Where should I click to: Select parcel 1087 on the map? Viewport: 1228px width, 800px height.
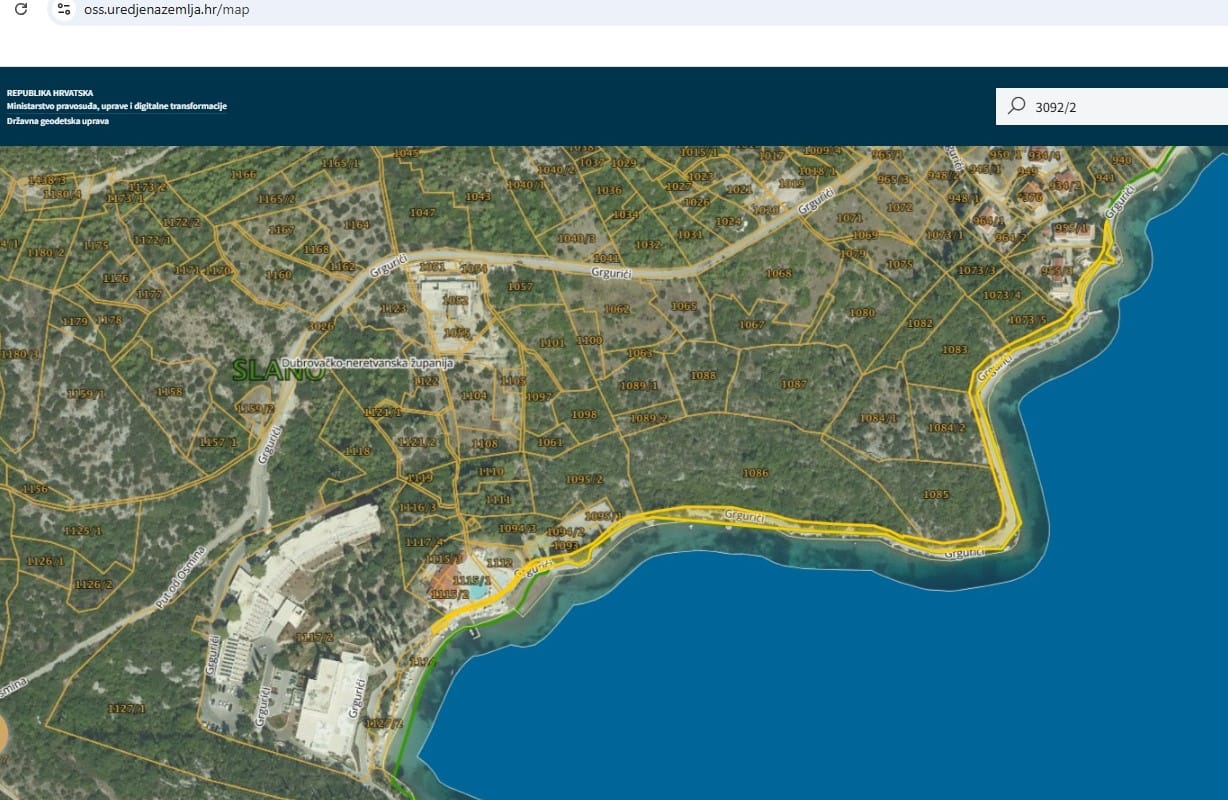tap(794, 384)
